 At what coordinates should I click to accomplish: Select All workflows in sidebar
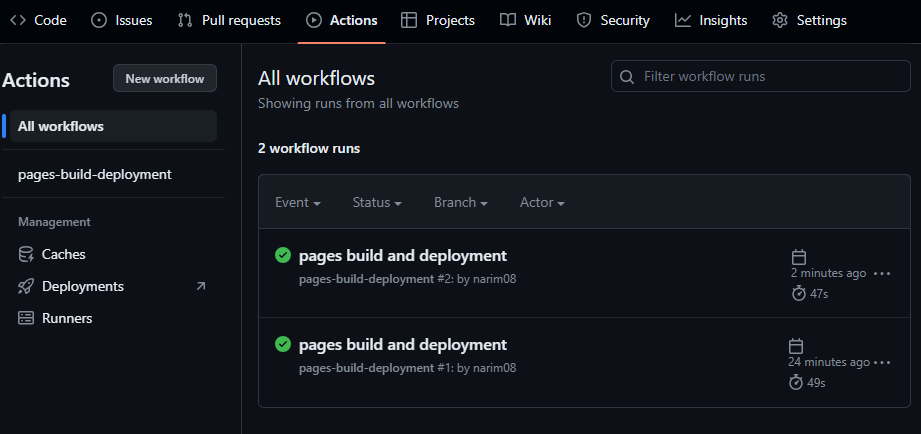click(x=113, y=126)
